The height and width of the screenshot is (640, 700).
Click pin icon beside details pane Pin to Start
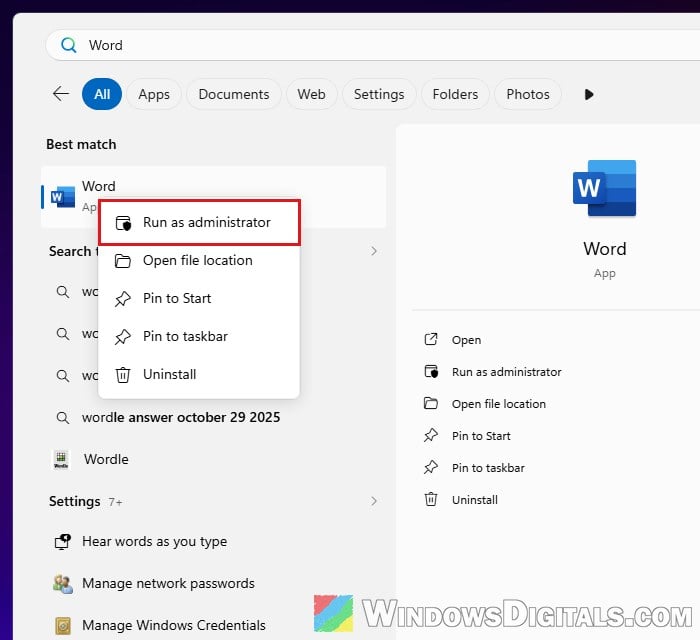click(431, 435)
